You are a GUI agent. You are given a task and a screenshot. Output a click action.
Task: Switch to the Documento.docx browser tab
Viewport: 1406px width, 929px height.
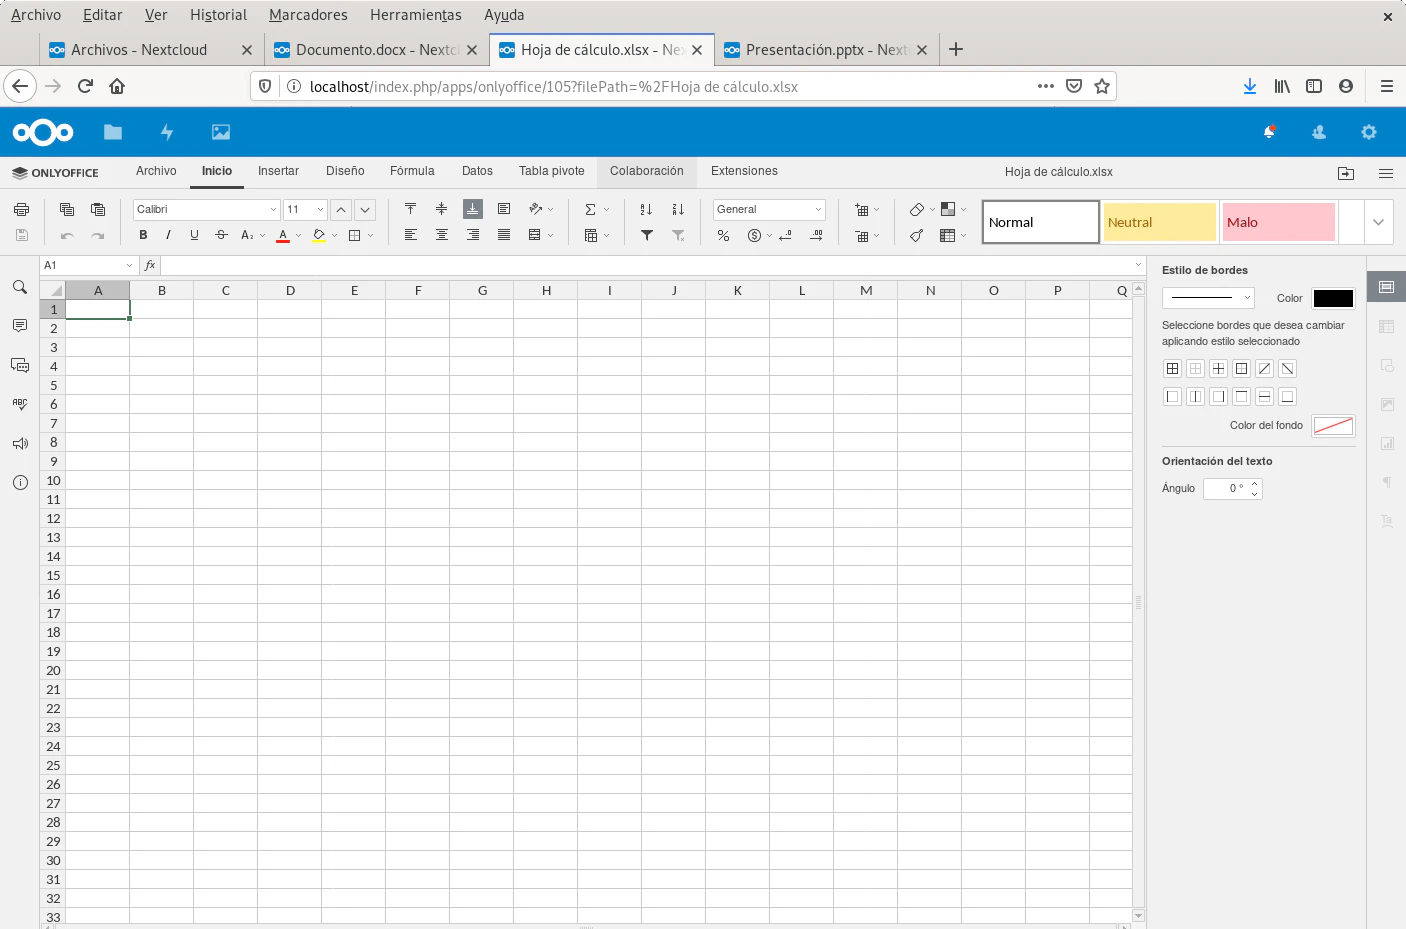point(376,49)
